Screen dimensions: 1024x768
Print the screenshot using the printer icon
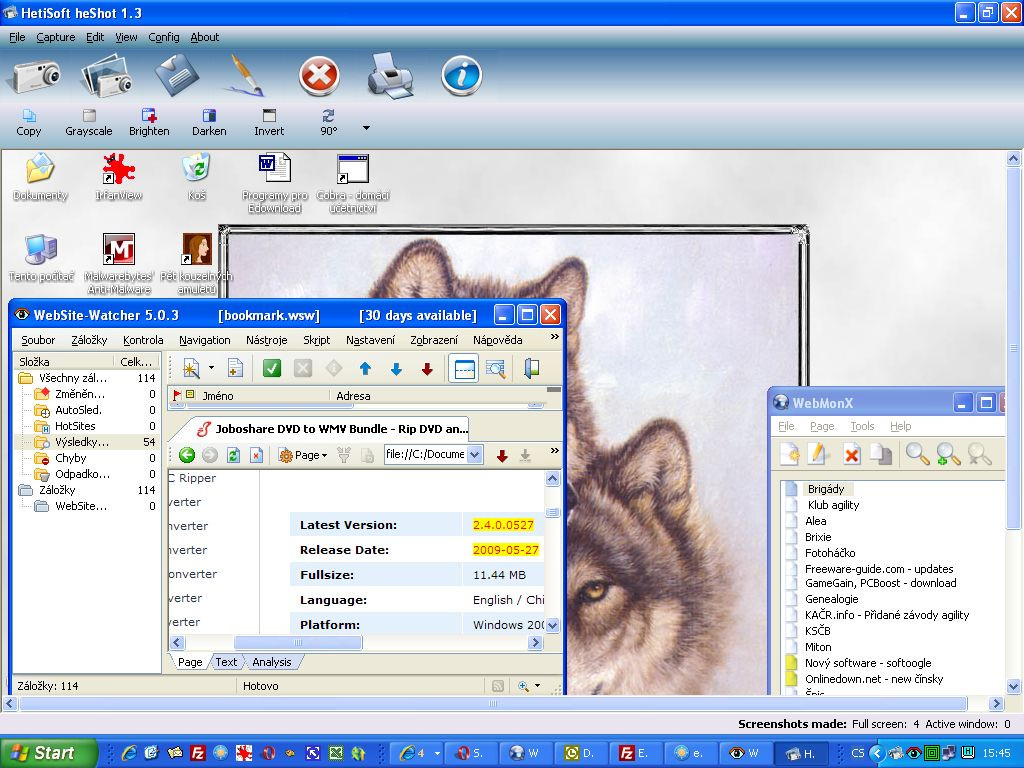tap(391, 76)
